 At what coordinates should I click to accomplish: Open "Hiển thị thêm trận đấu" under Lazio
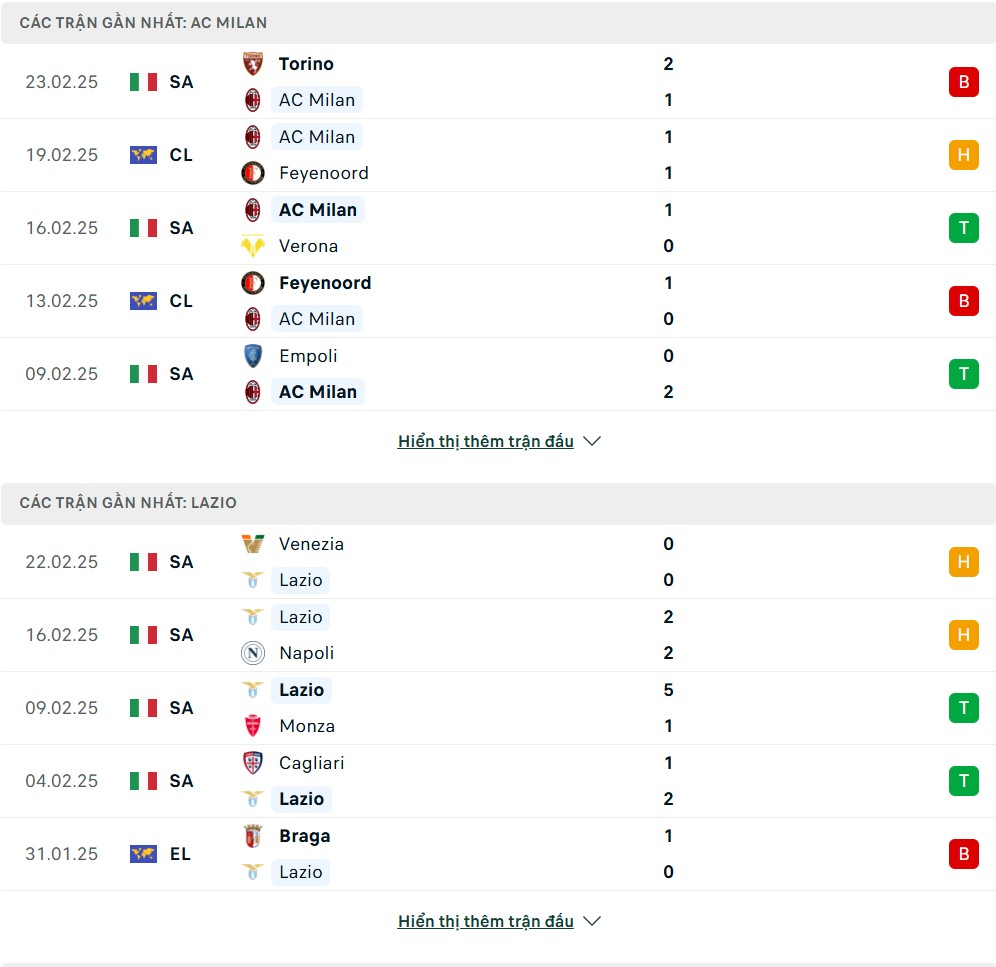pos(486,921)
